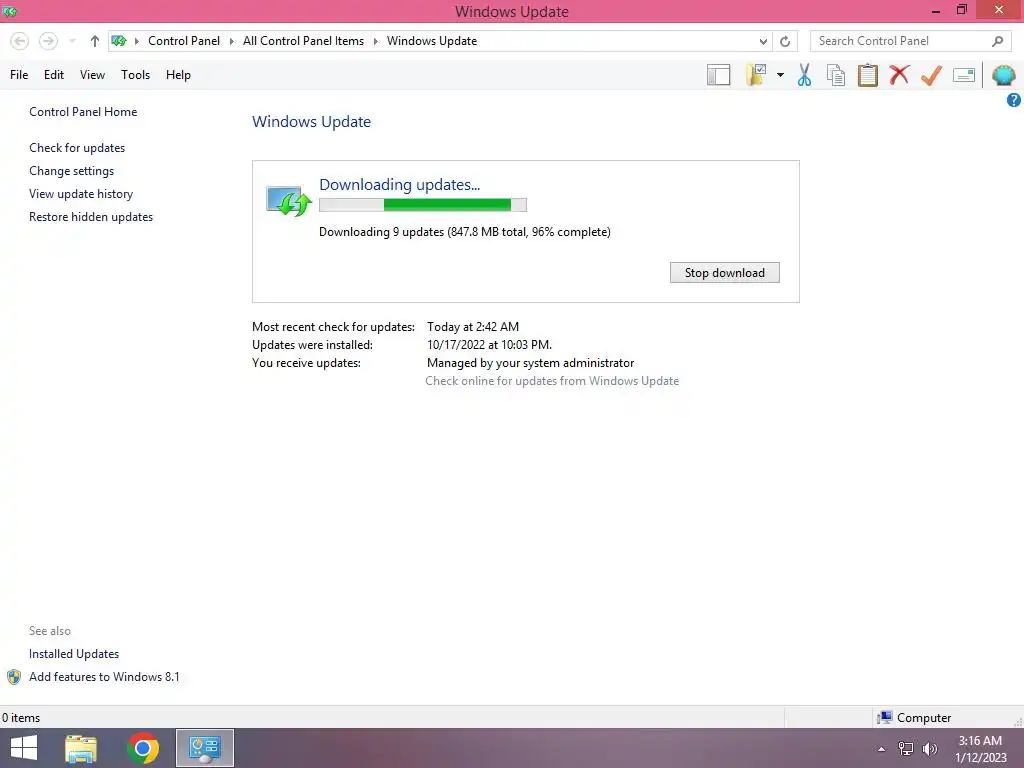
Task: Show hidden tray icons arrow
Action: (x=882, y=749)
